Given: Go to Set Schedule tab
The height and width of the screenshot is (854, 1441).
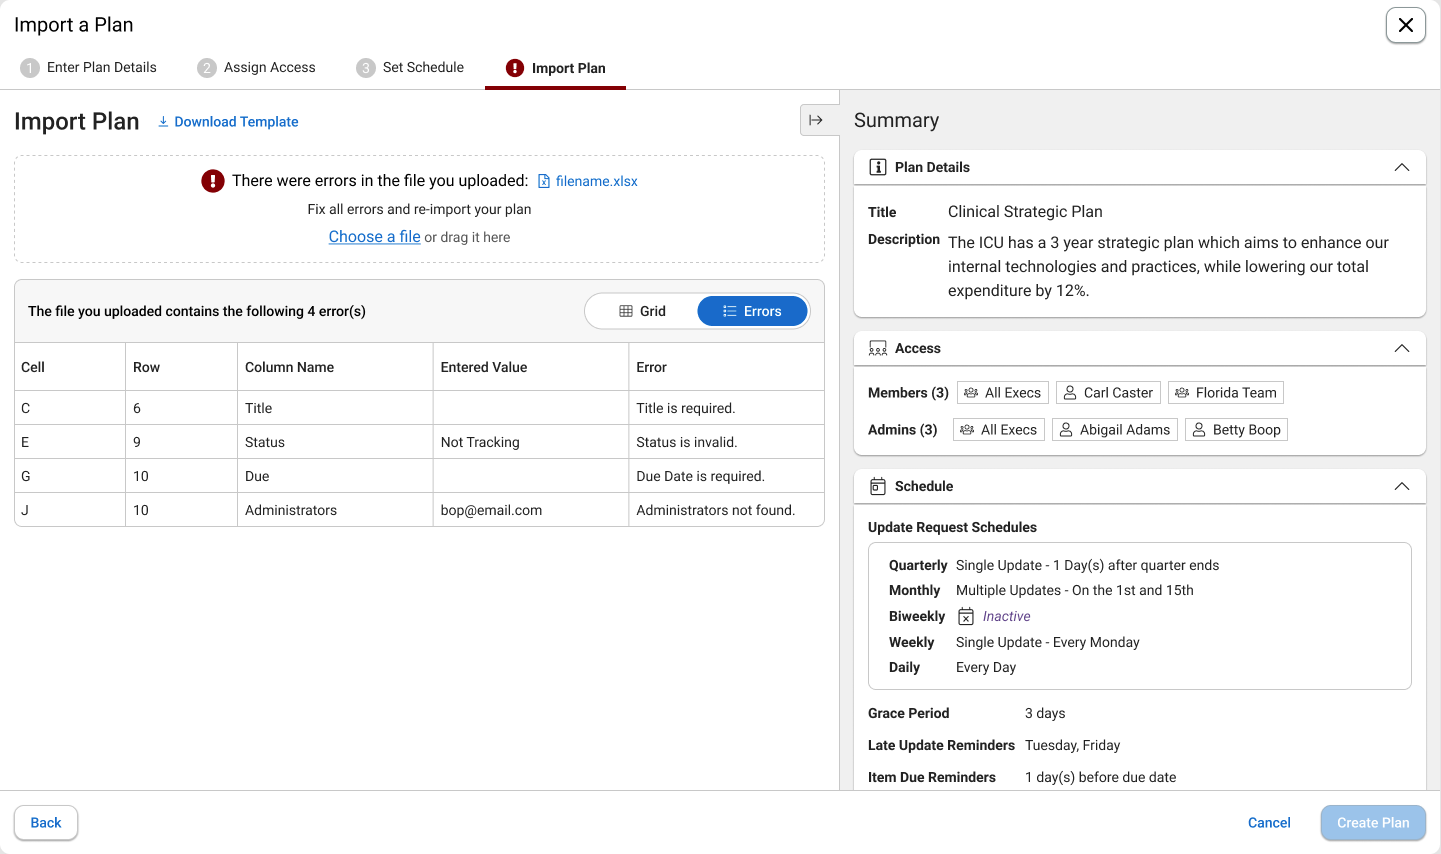Looking at the screenshot, I should pos(410,68).
